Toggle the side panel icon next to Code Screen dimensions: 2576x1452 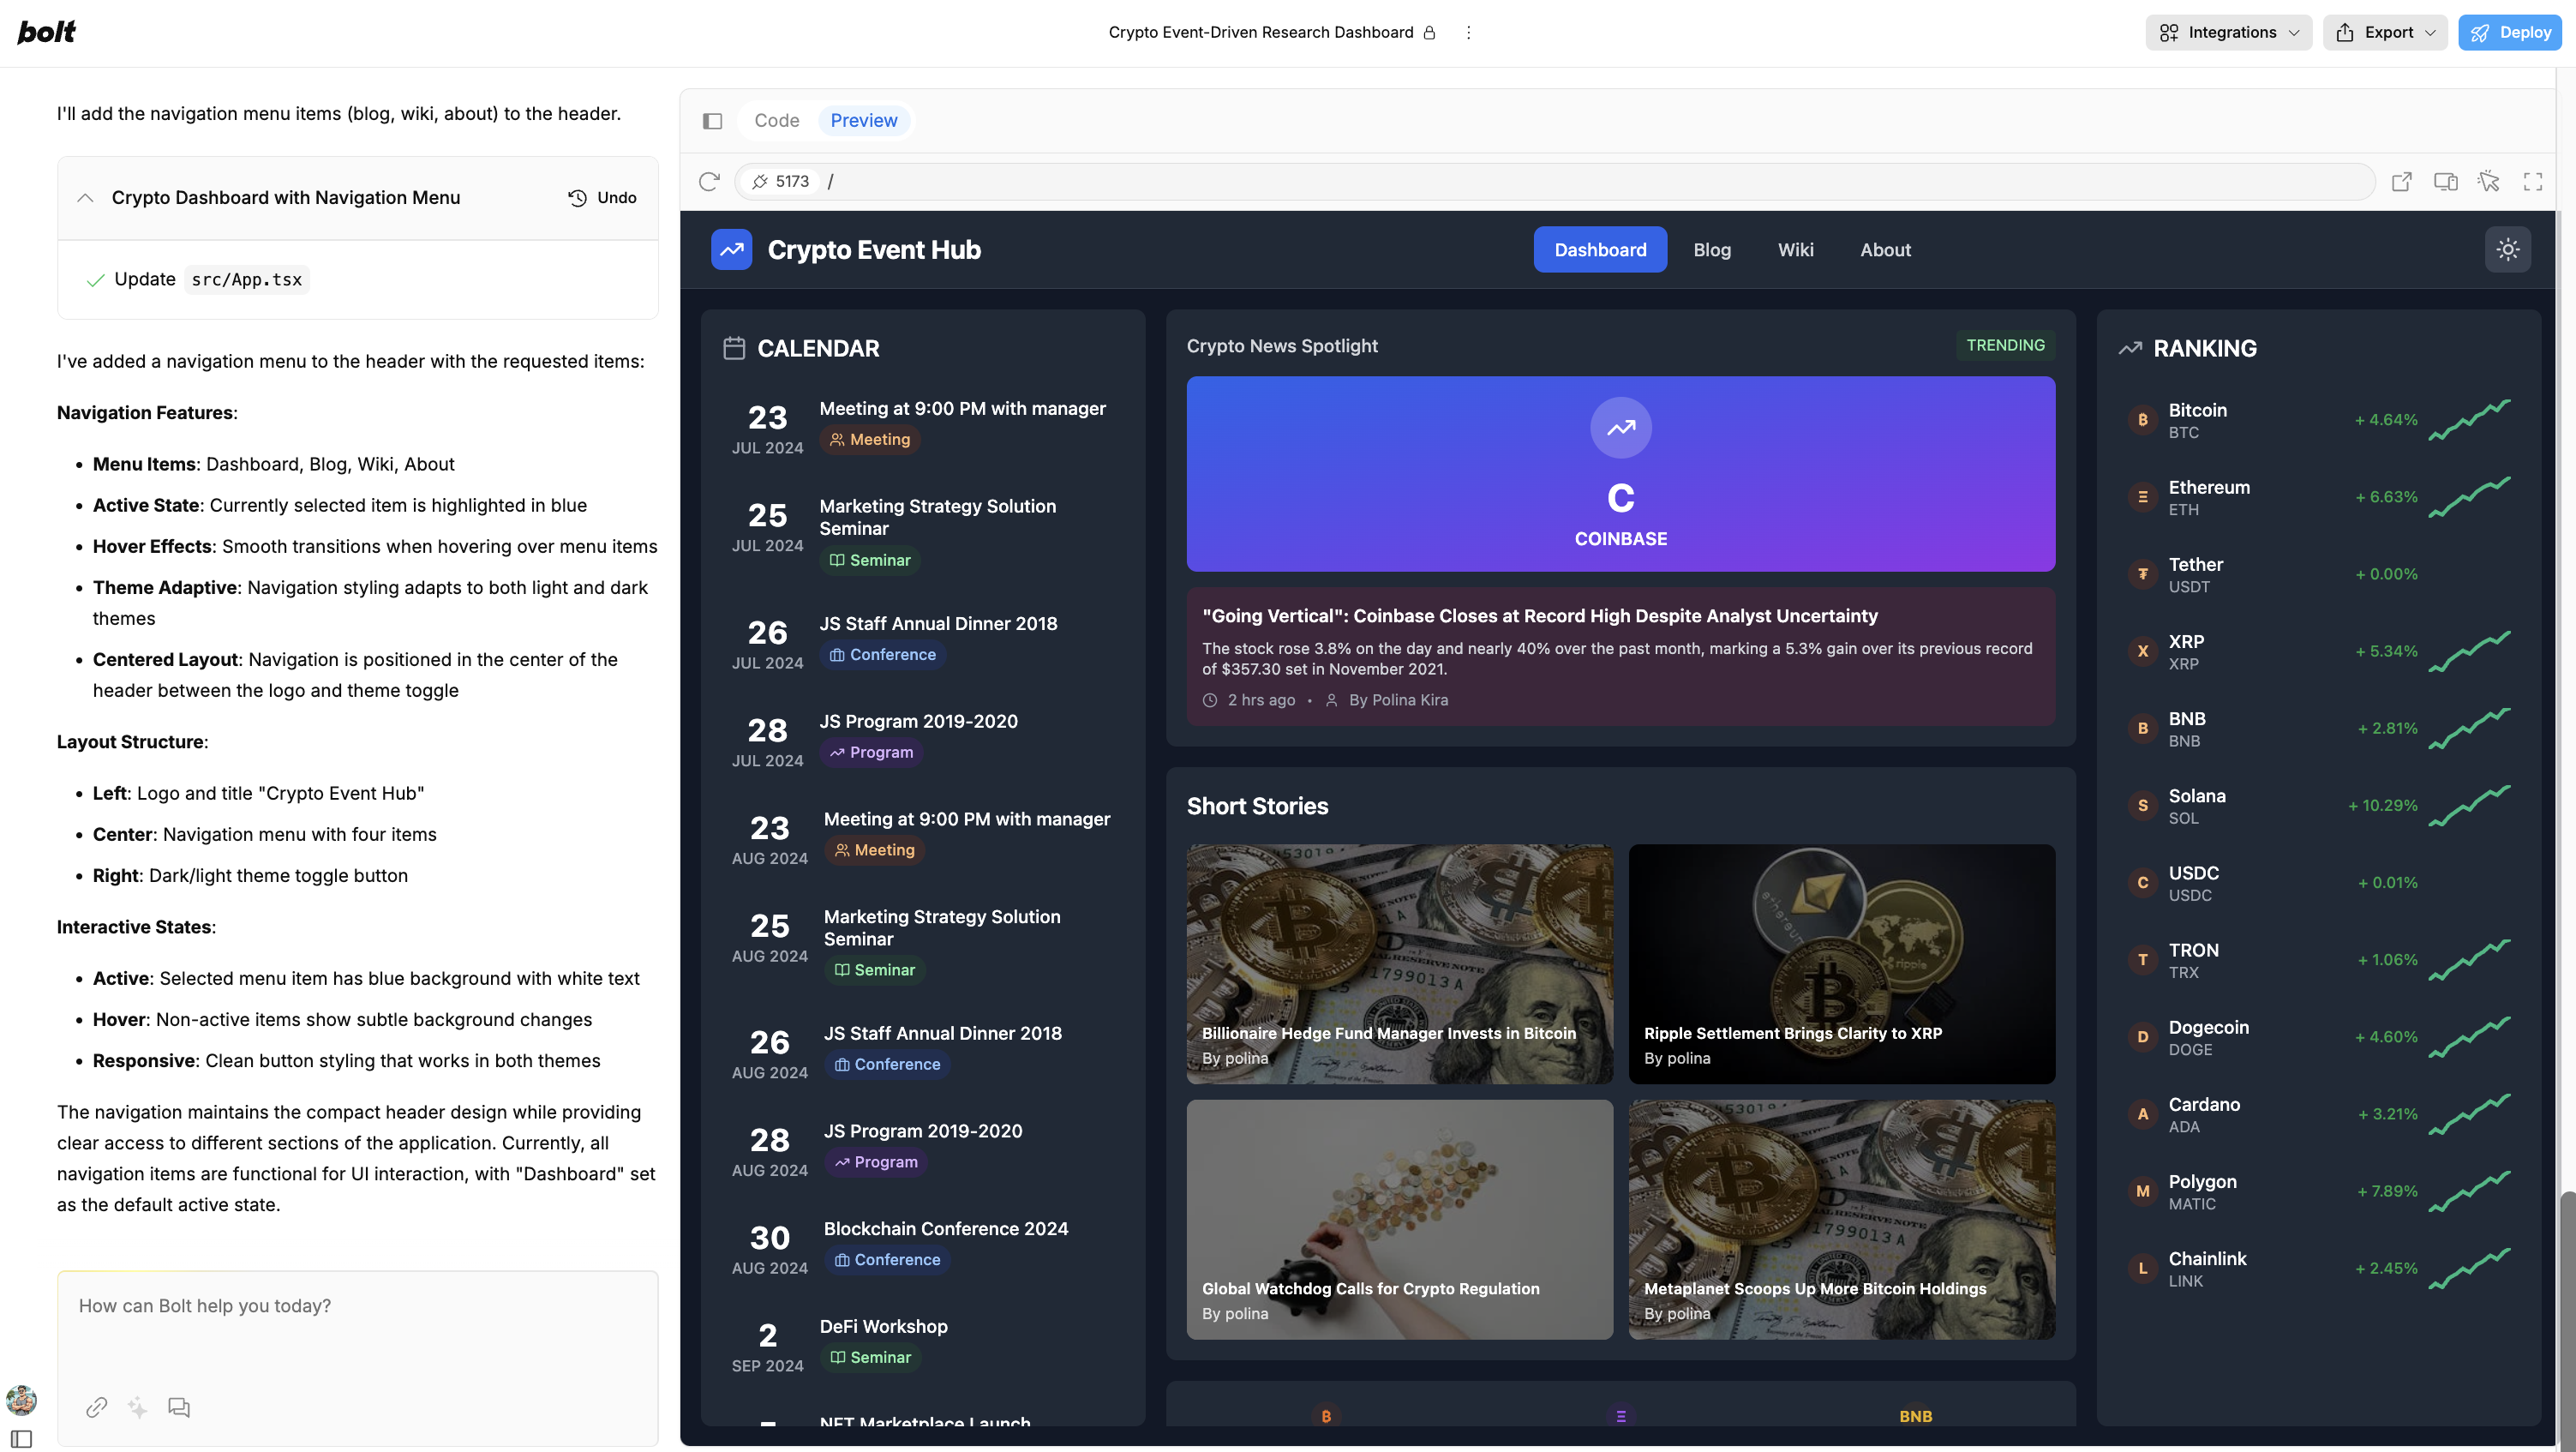712,121
